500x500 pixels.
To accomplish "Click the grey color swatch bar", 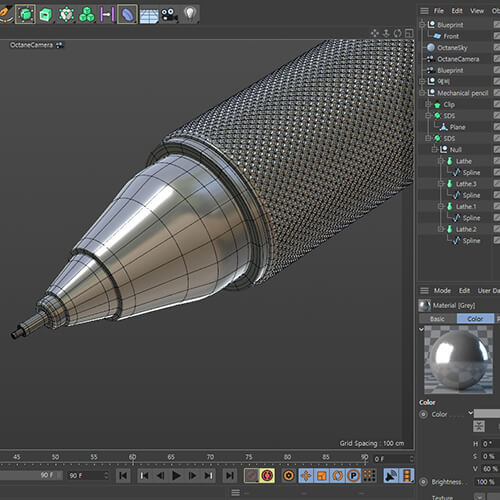I will (x=487, y=414).
